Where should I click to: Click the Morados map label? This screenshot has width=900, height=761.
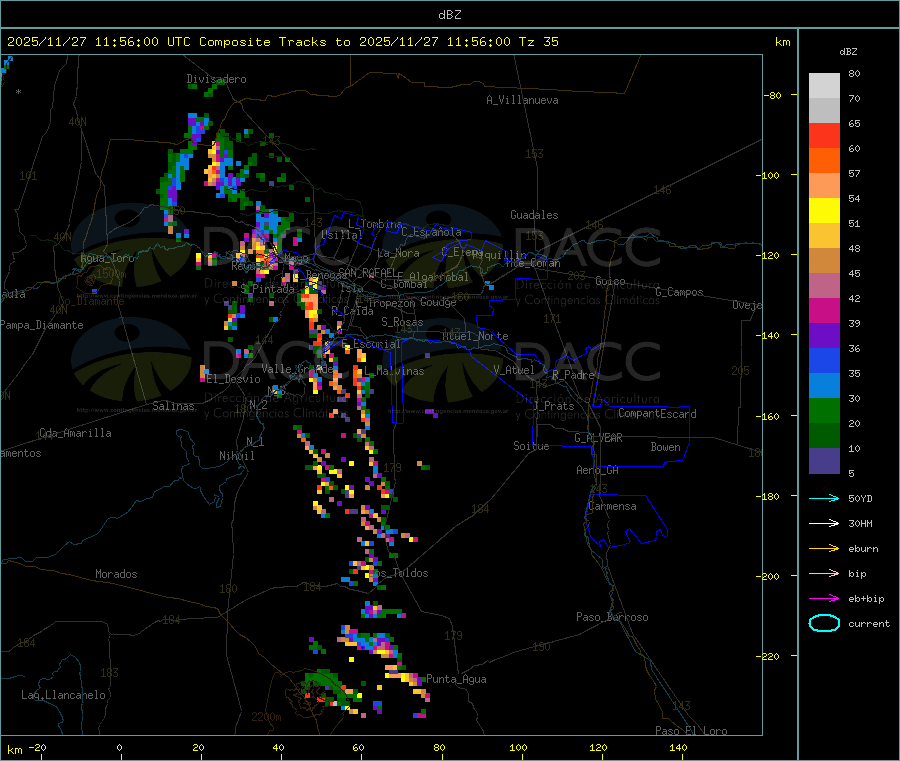pyautogui.click(x=116, y=574)
